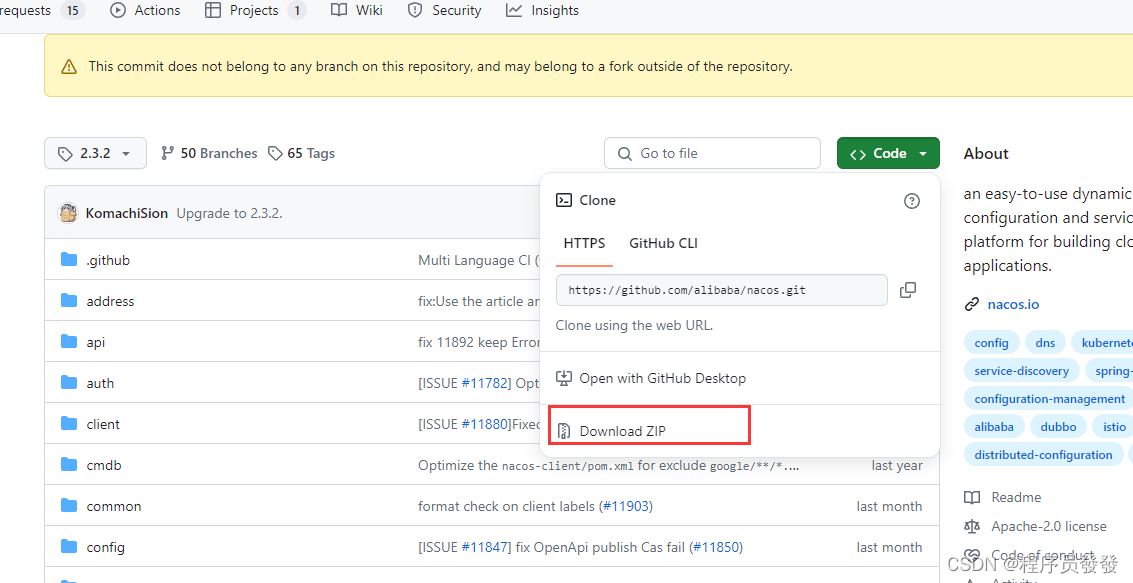The width and height of the screenshot is (1133, 583).
Task: Click the warning triangle icon in banner
Action: (69, 67)
